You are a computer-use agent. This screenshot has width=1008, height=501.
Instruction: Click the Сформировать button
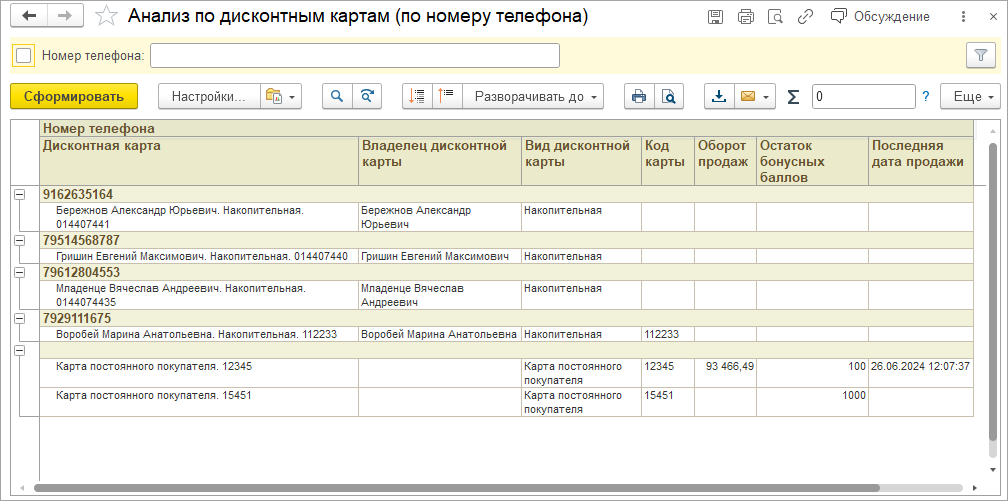click(74, 96)
